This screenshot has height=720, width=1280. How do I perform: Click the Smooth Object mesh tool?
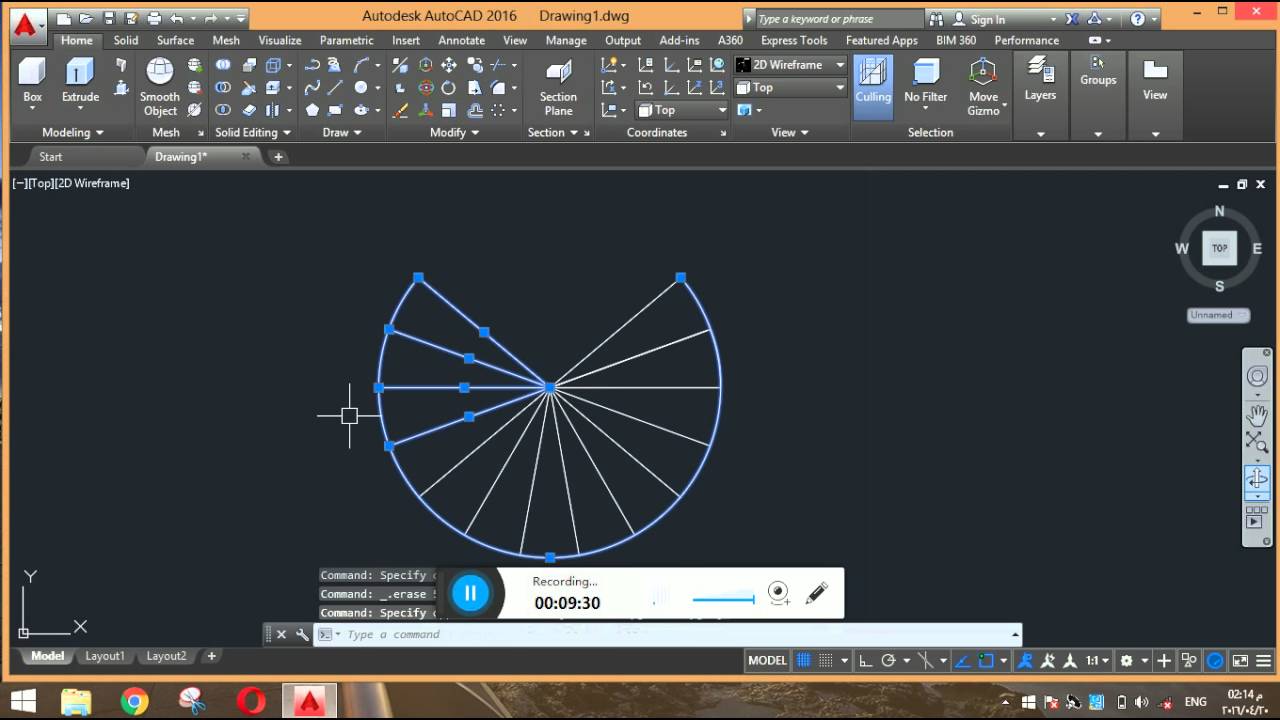coord(160,87)
